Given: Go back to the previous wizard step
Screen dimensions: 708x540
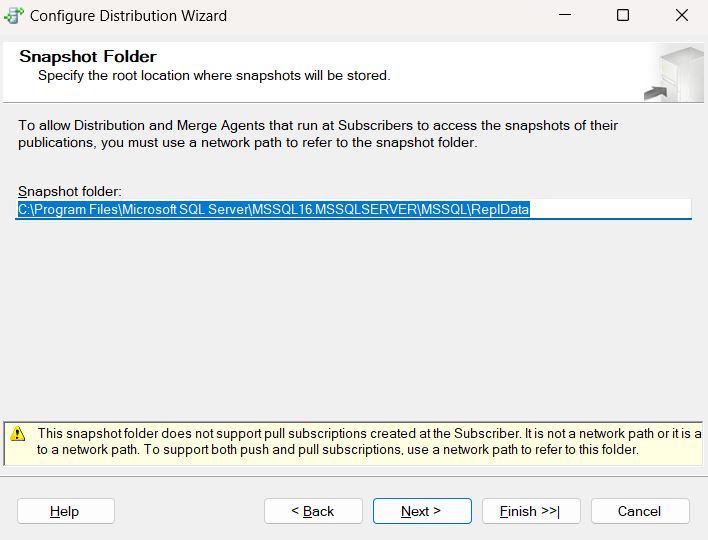Looking at the screenshot, I should pos(313,511).
